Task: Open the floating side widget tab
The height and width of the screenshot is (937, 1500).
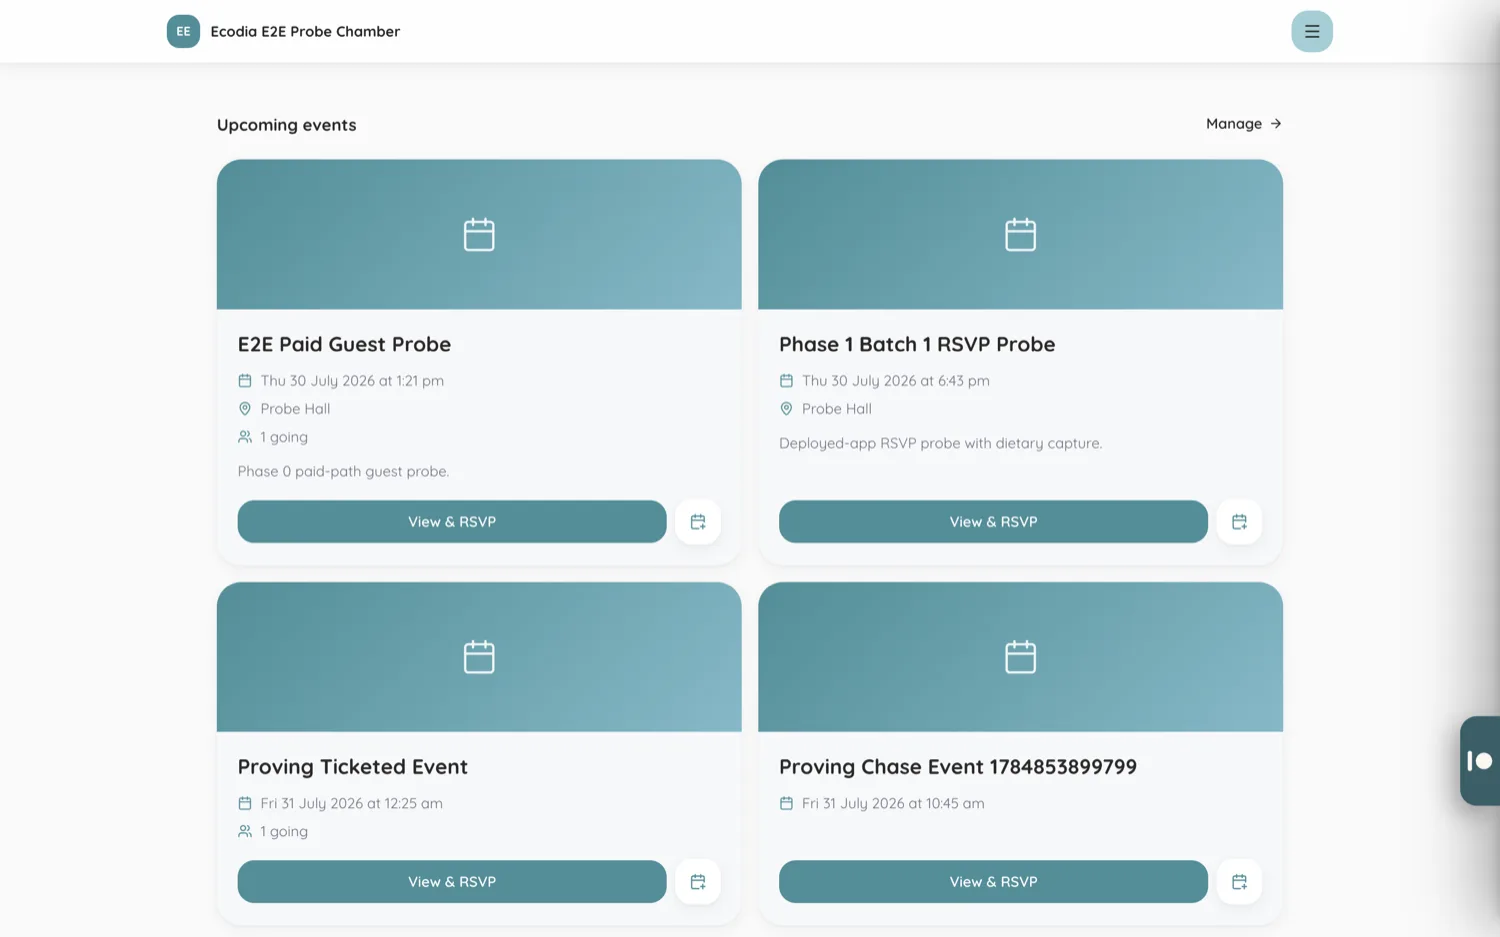Action: coord(1480,761)
